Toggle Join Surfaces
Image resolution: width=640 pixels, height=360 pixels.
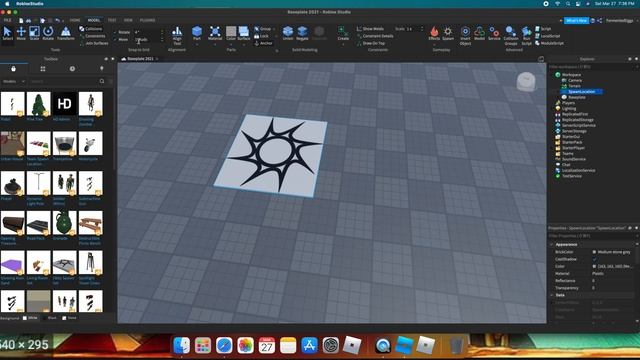point(94,43)
